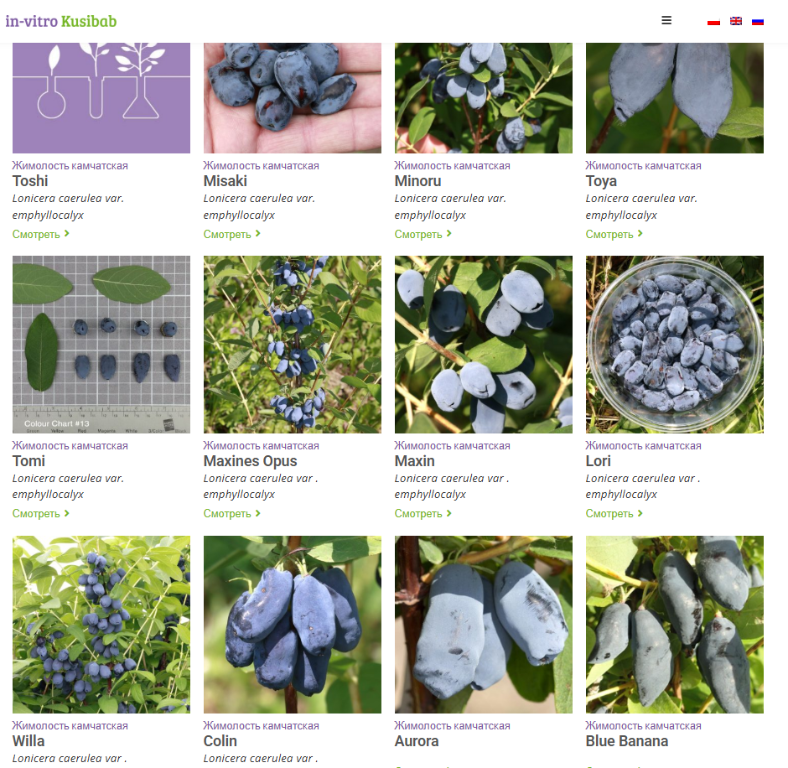Click the arrow next to Toshi's Смотреть
The width and height of the screenshot is (788, 768).
click(67, 234)
